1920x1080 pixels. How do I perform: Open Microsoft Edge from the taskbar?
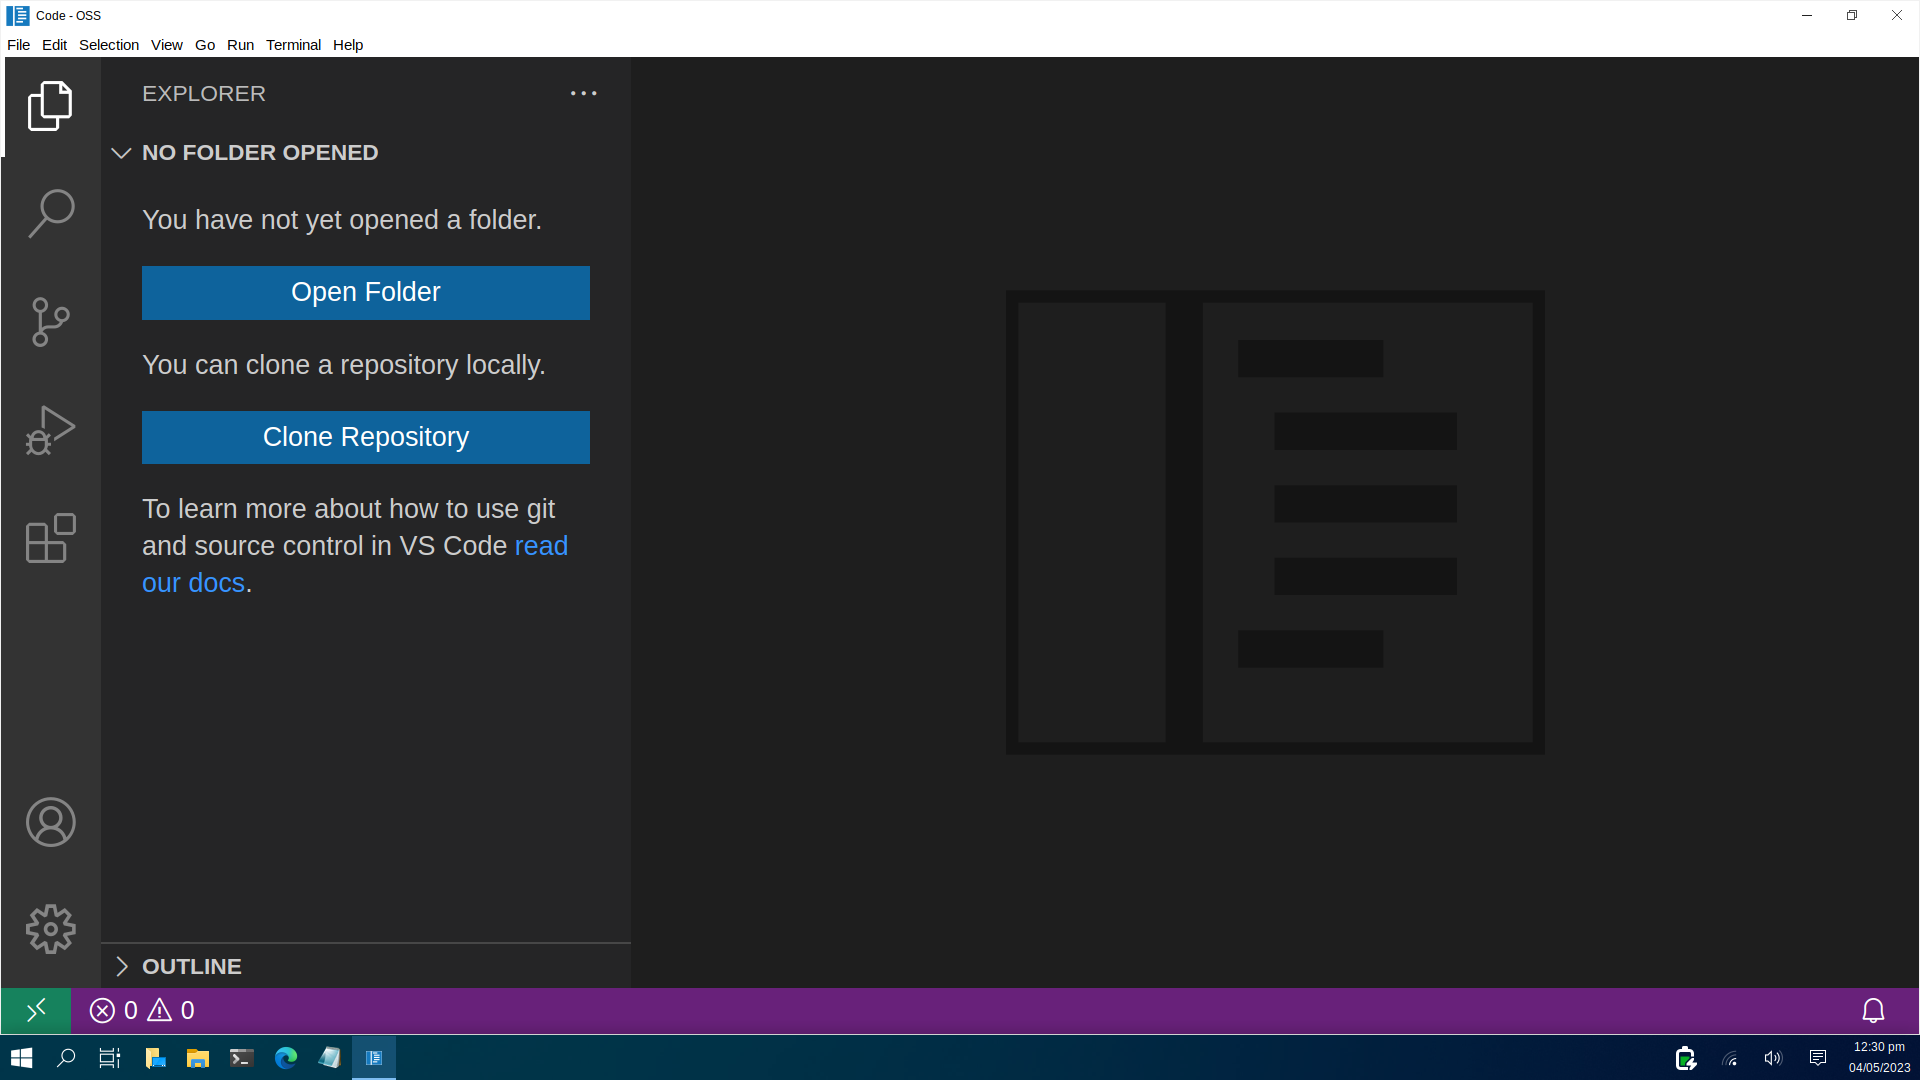tap(286, 1058)
